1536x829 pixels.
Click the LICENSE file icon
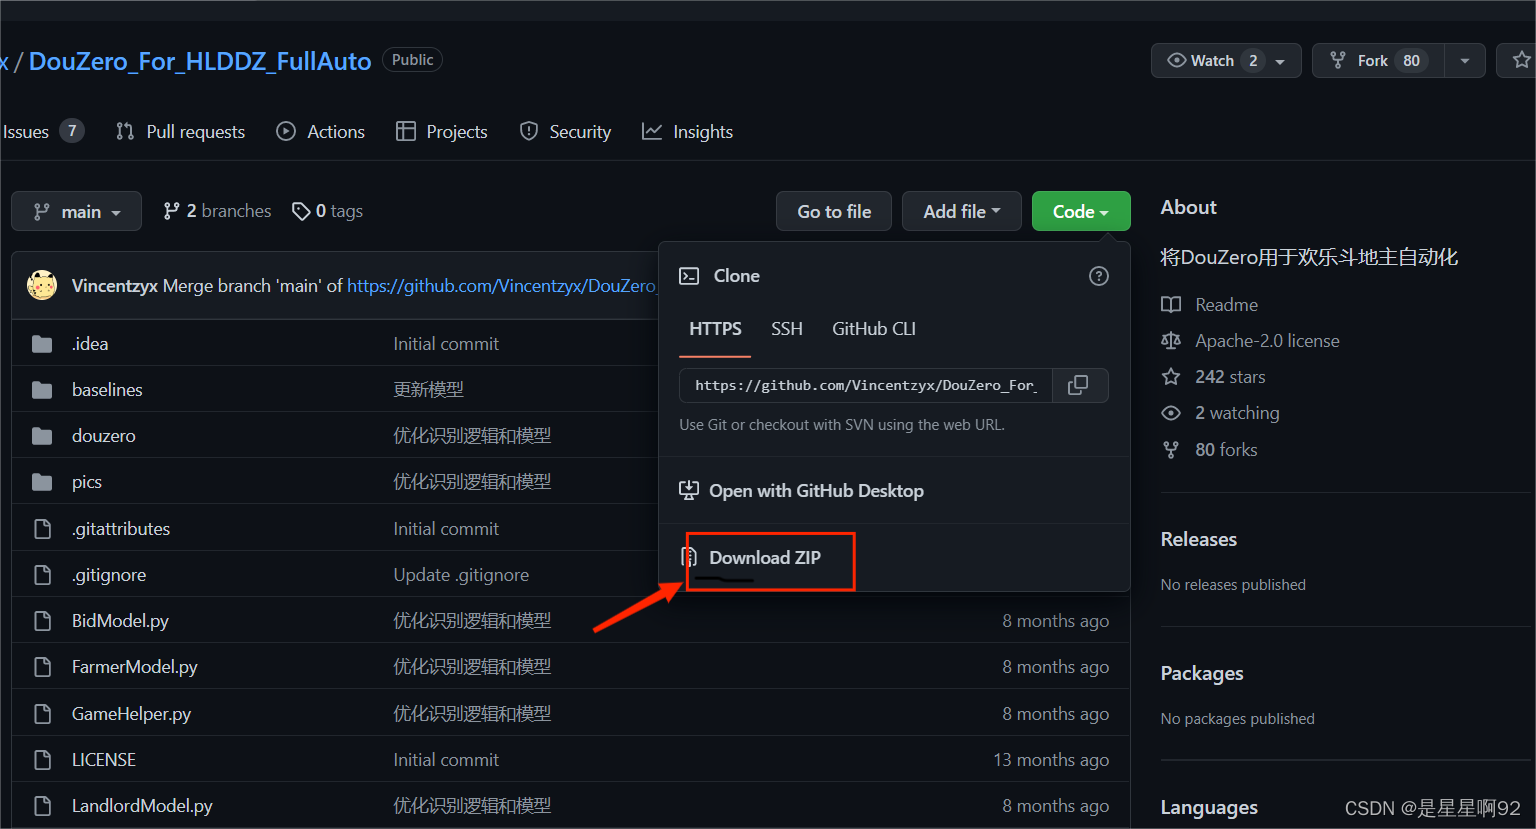[42, 760]
